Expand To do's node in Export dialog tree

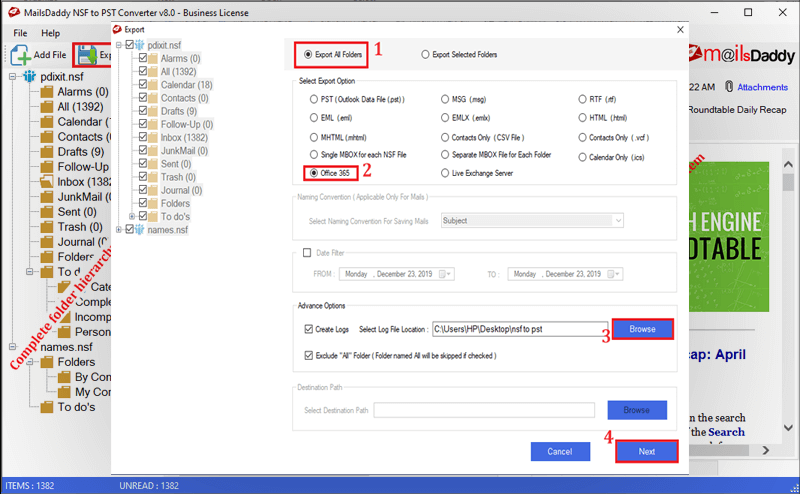(x=132, y=216)
